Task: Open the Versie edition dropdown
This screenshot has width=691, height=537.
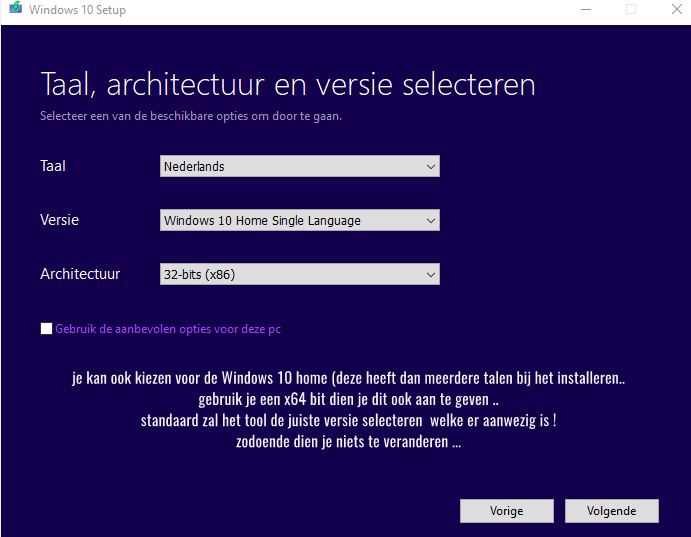Action: point(300,220)
